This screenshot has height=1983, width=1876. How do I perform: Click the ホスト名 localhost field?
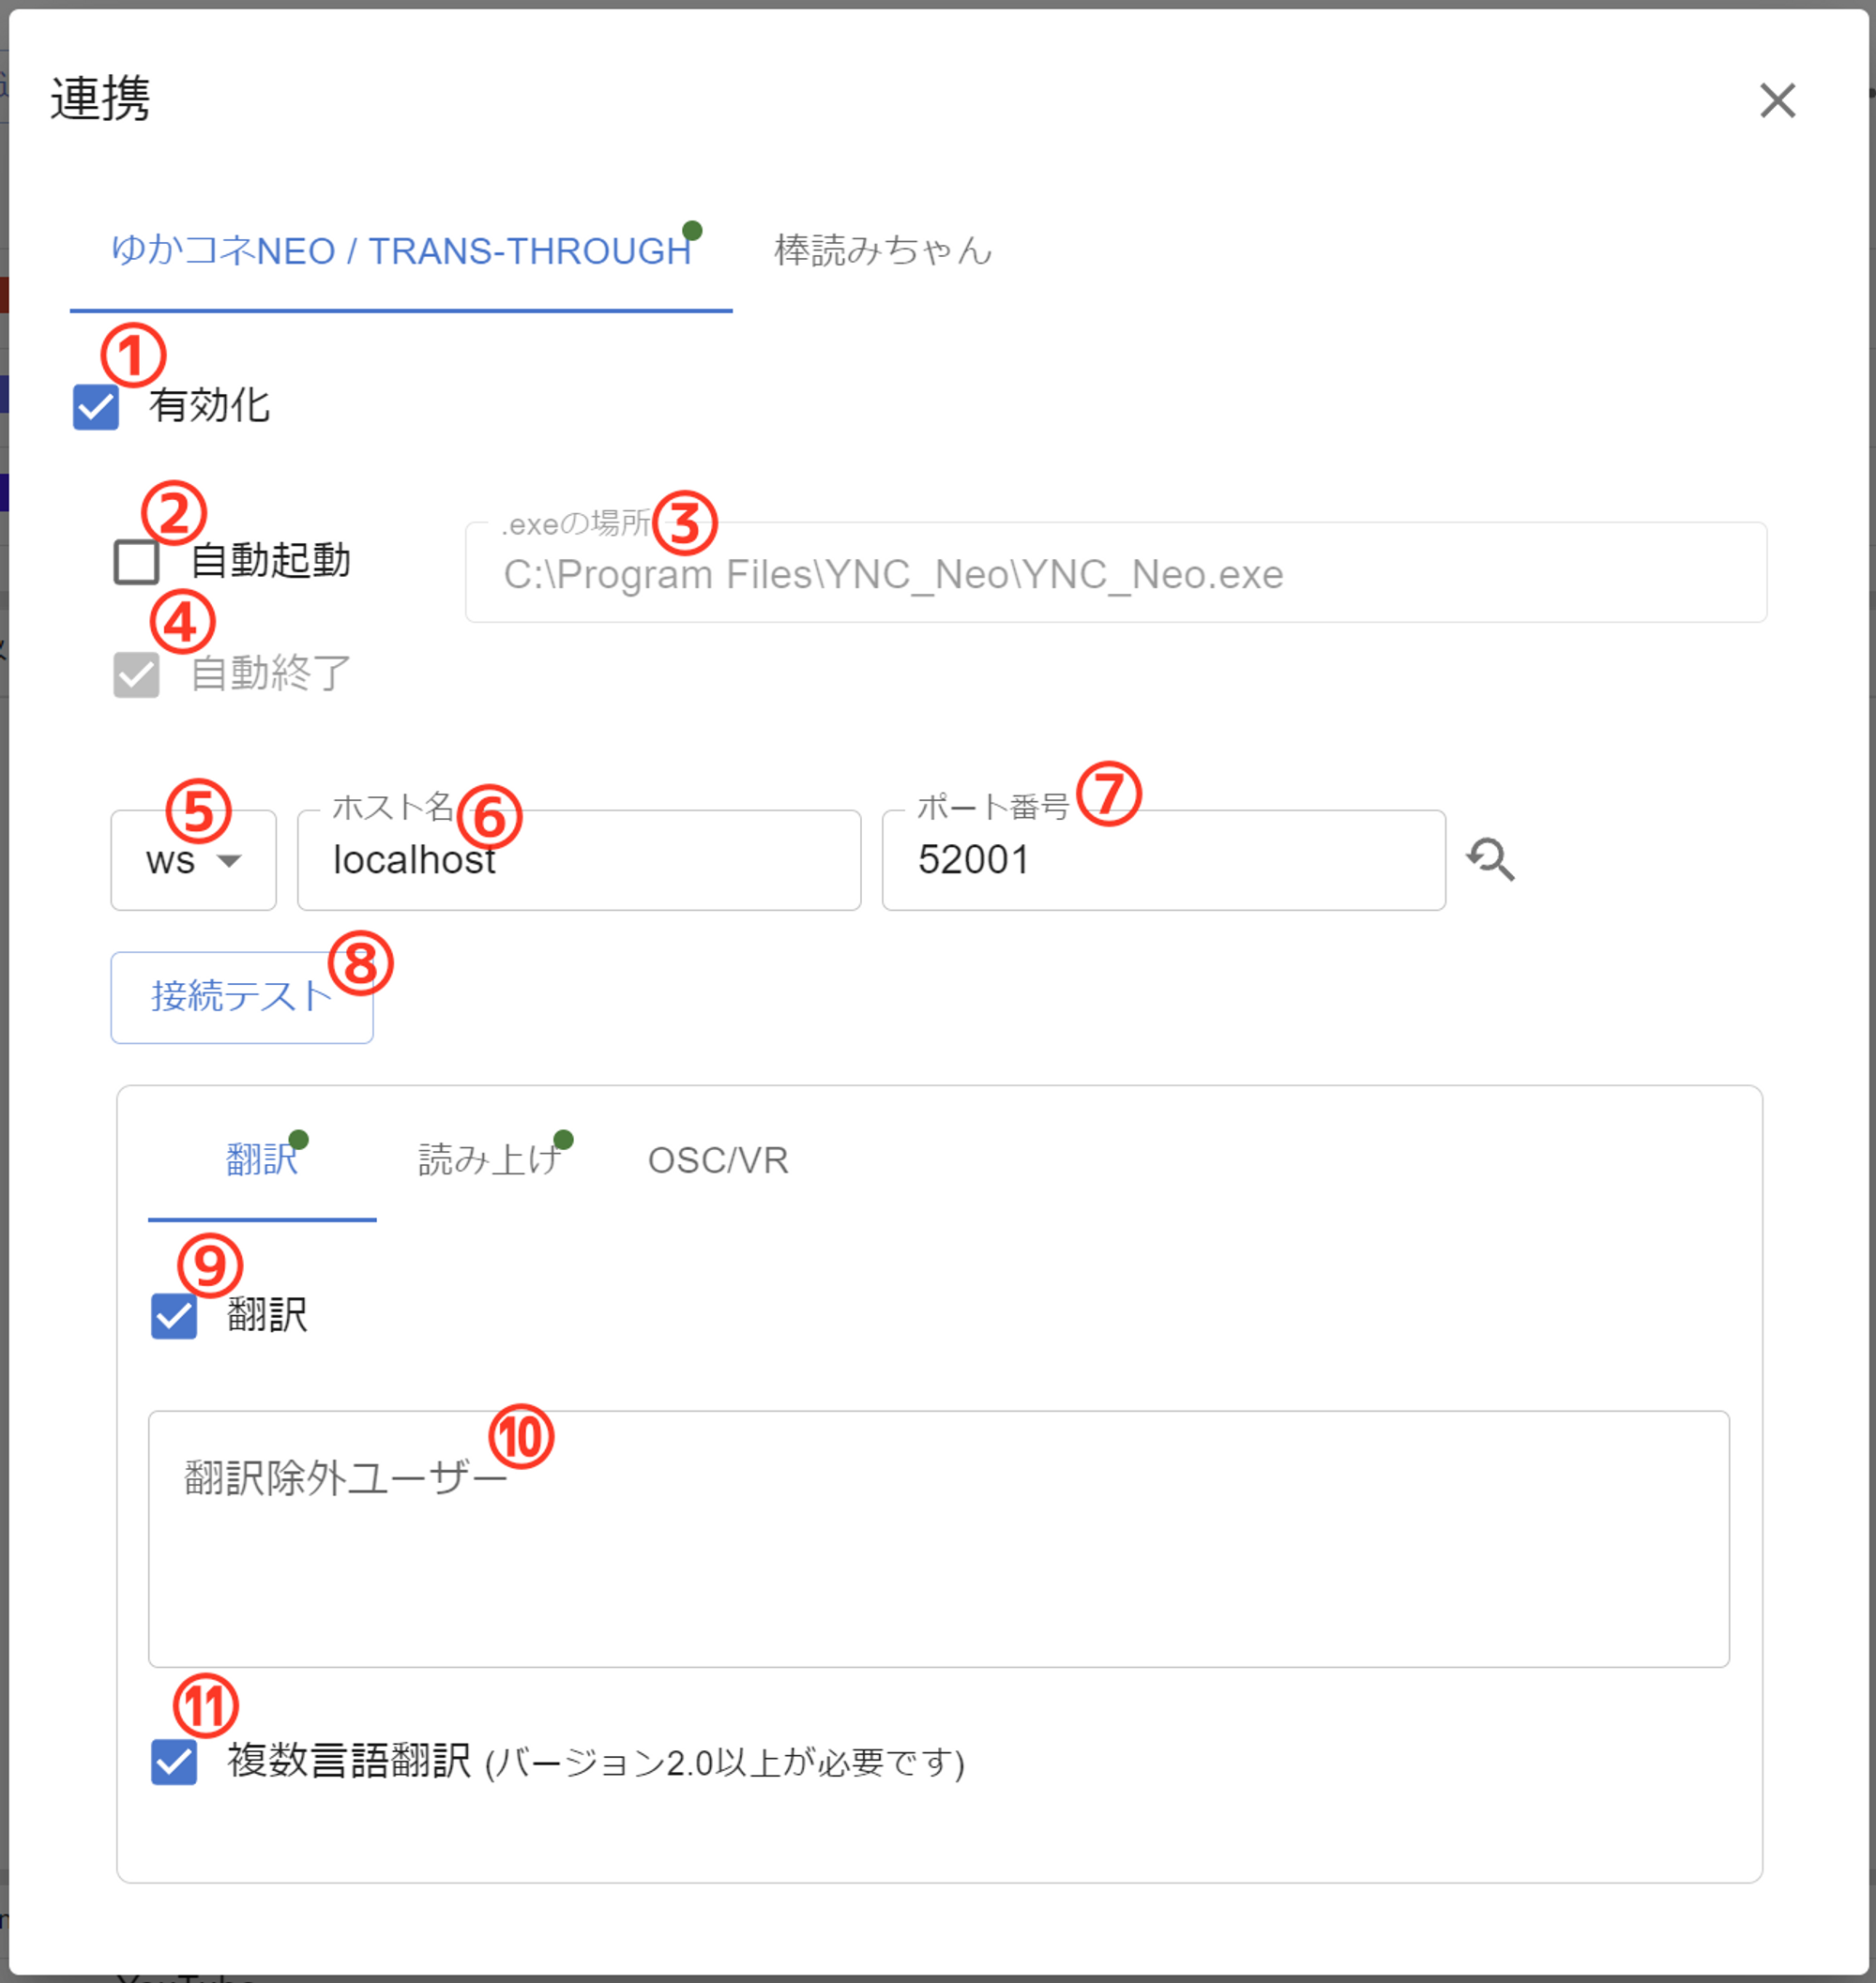click(x=578, y=860)
